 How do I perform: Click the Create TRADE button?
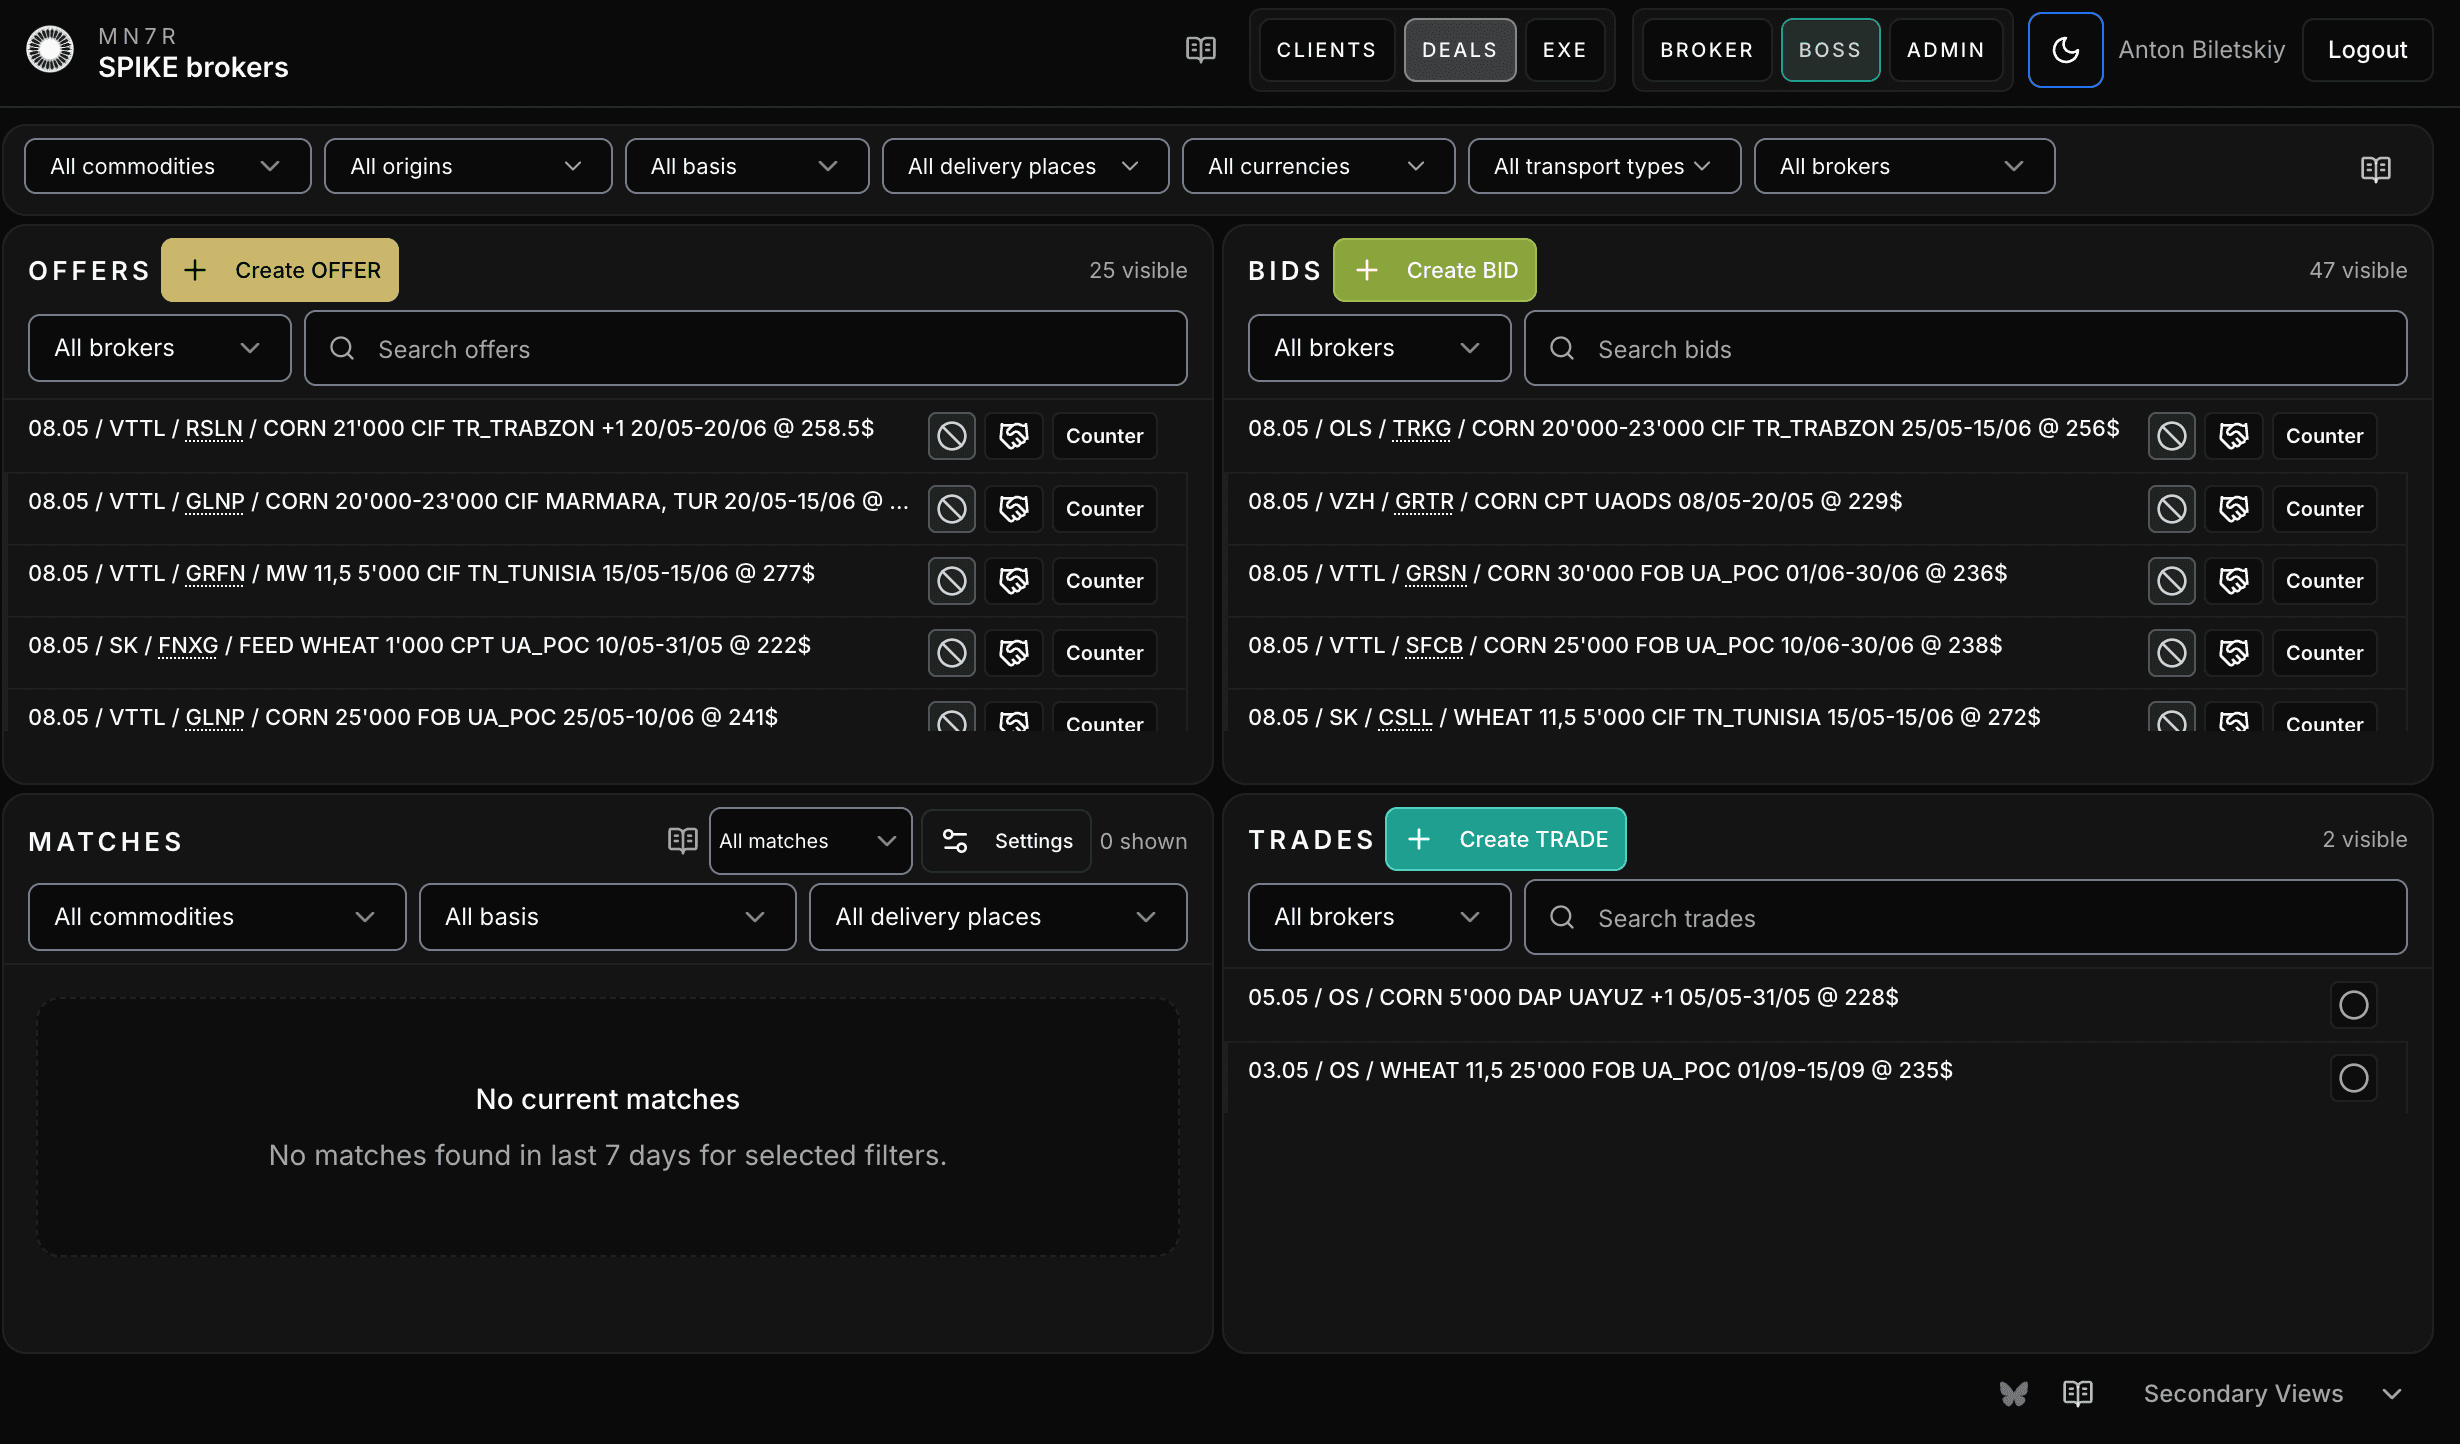pos(1505,839)
